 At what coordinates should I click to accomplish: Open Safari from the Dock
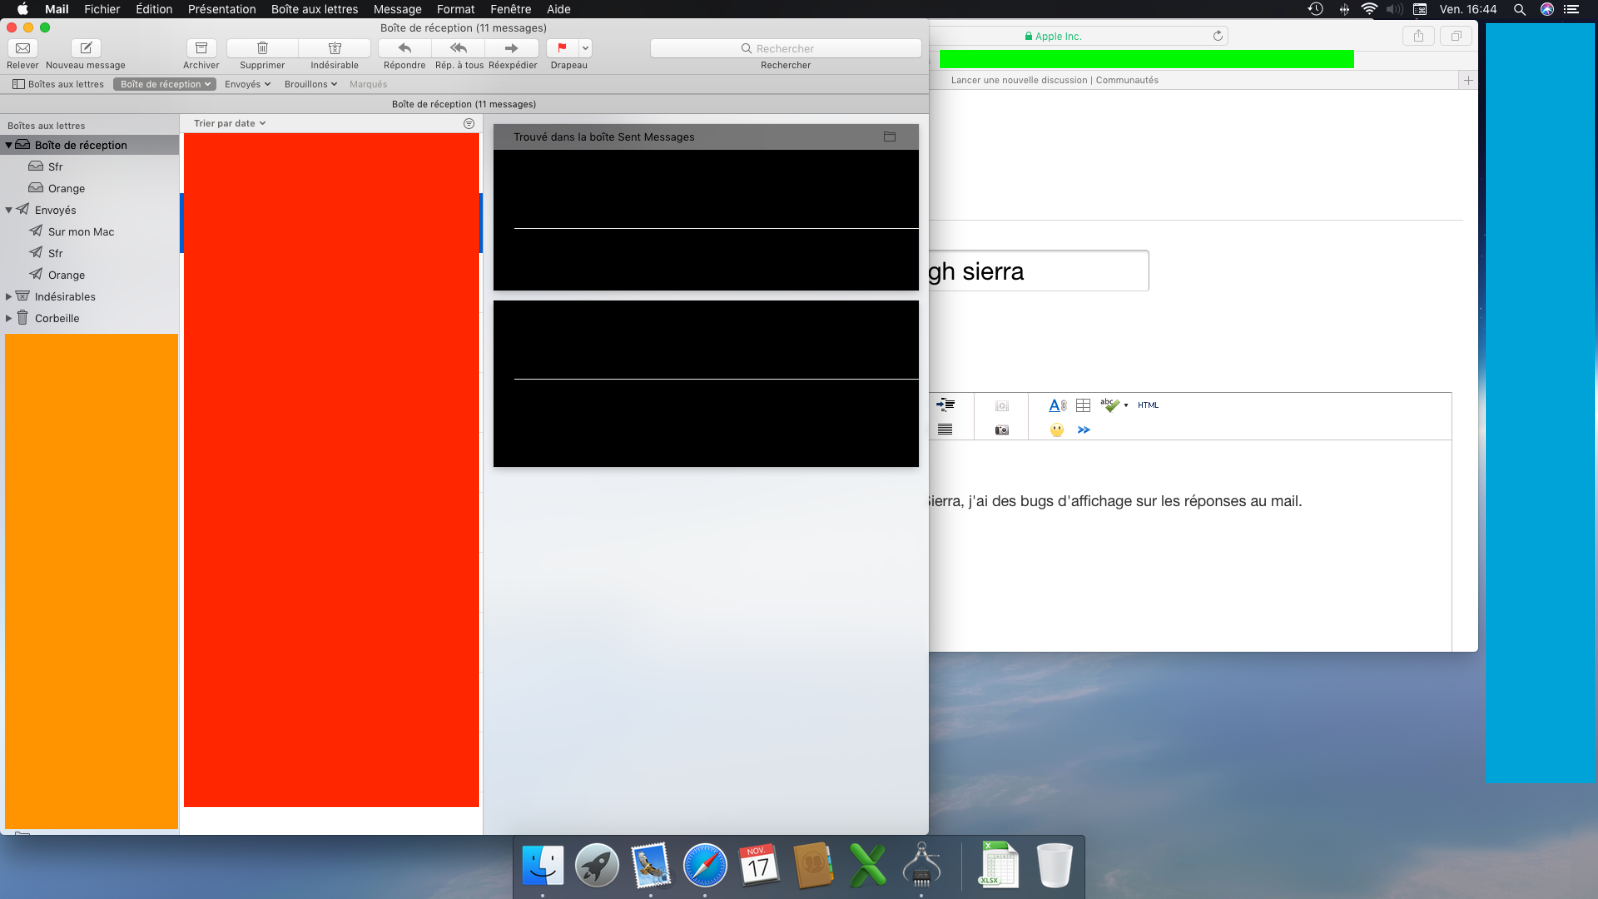(x=705, y=865)
